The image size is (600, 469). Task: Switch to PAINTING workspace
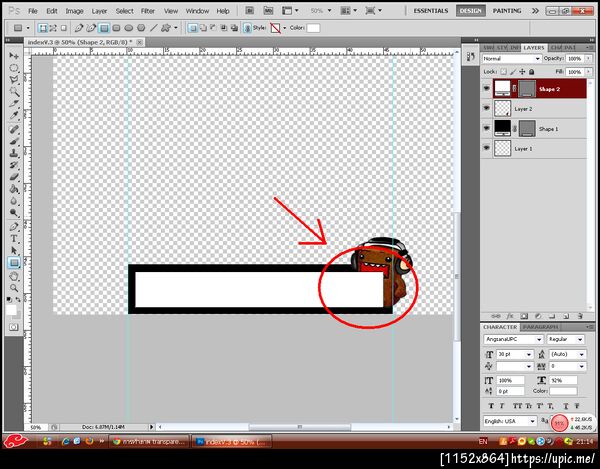[507, 11]
